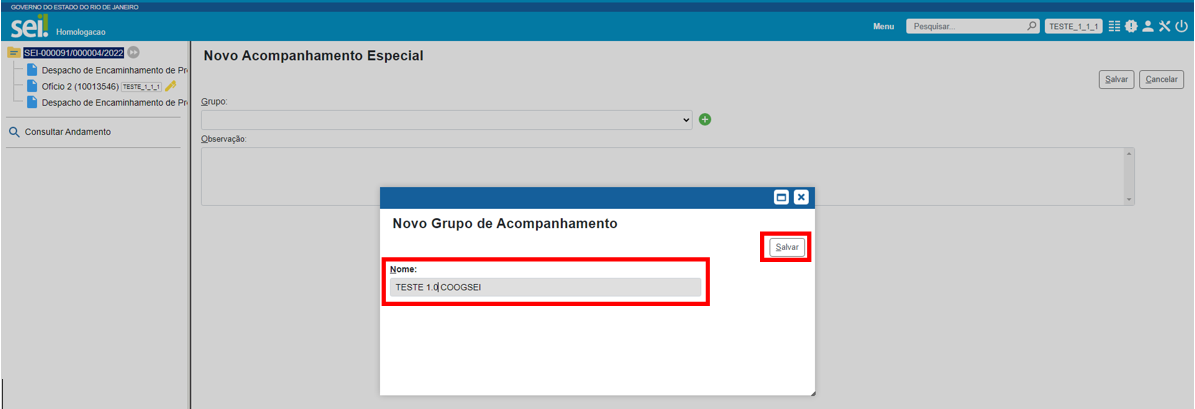Image resolution: width=1195 pixels, height=409 pixels.
Task: Open the Grupo dropdown list
Action: click(447, 120)
